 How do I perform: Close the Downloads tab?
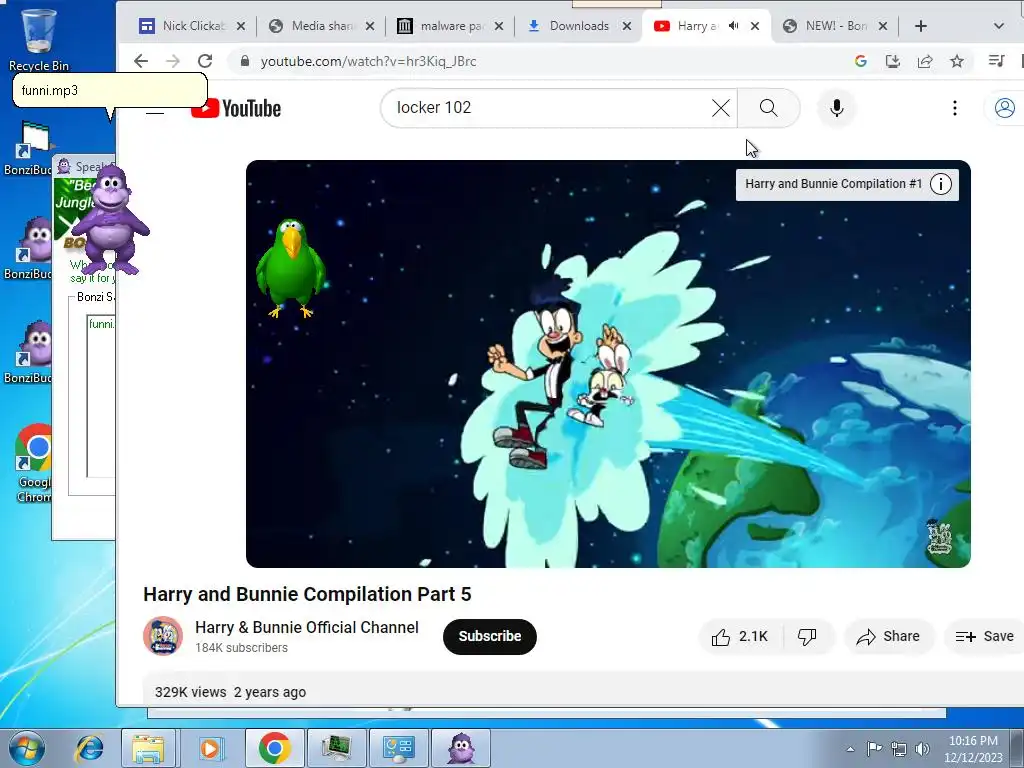pos(627,26)
